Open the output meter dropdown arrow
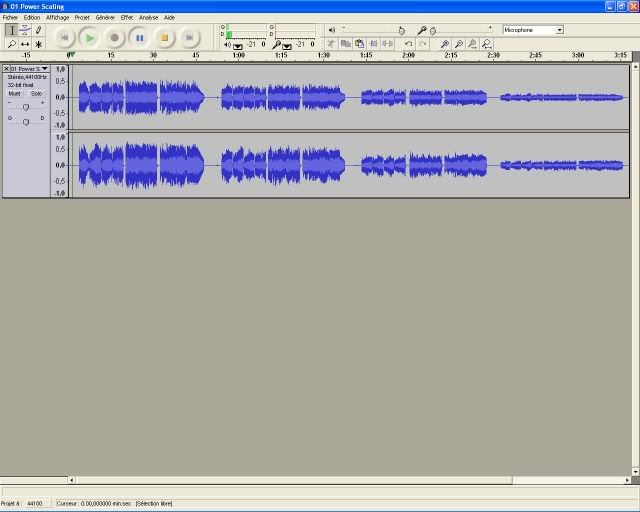 (x=238, y=46)
